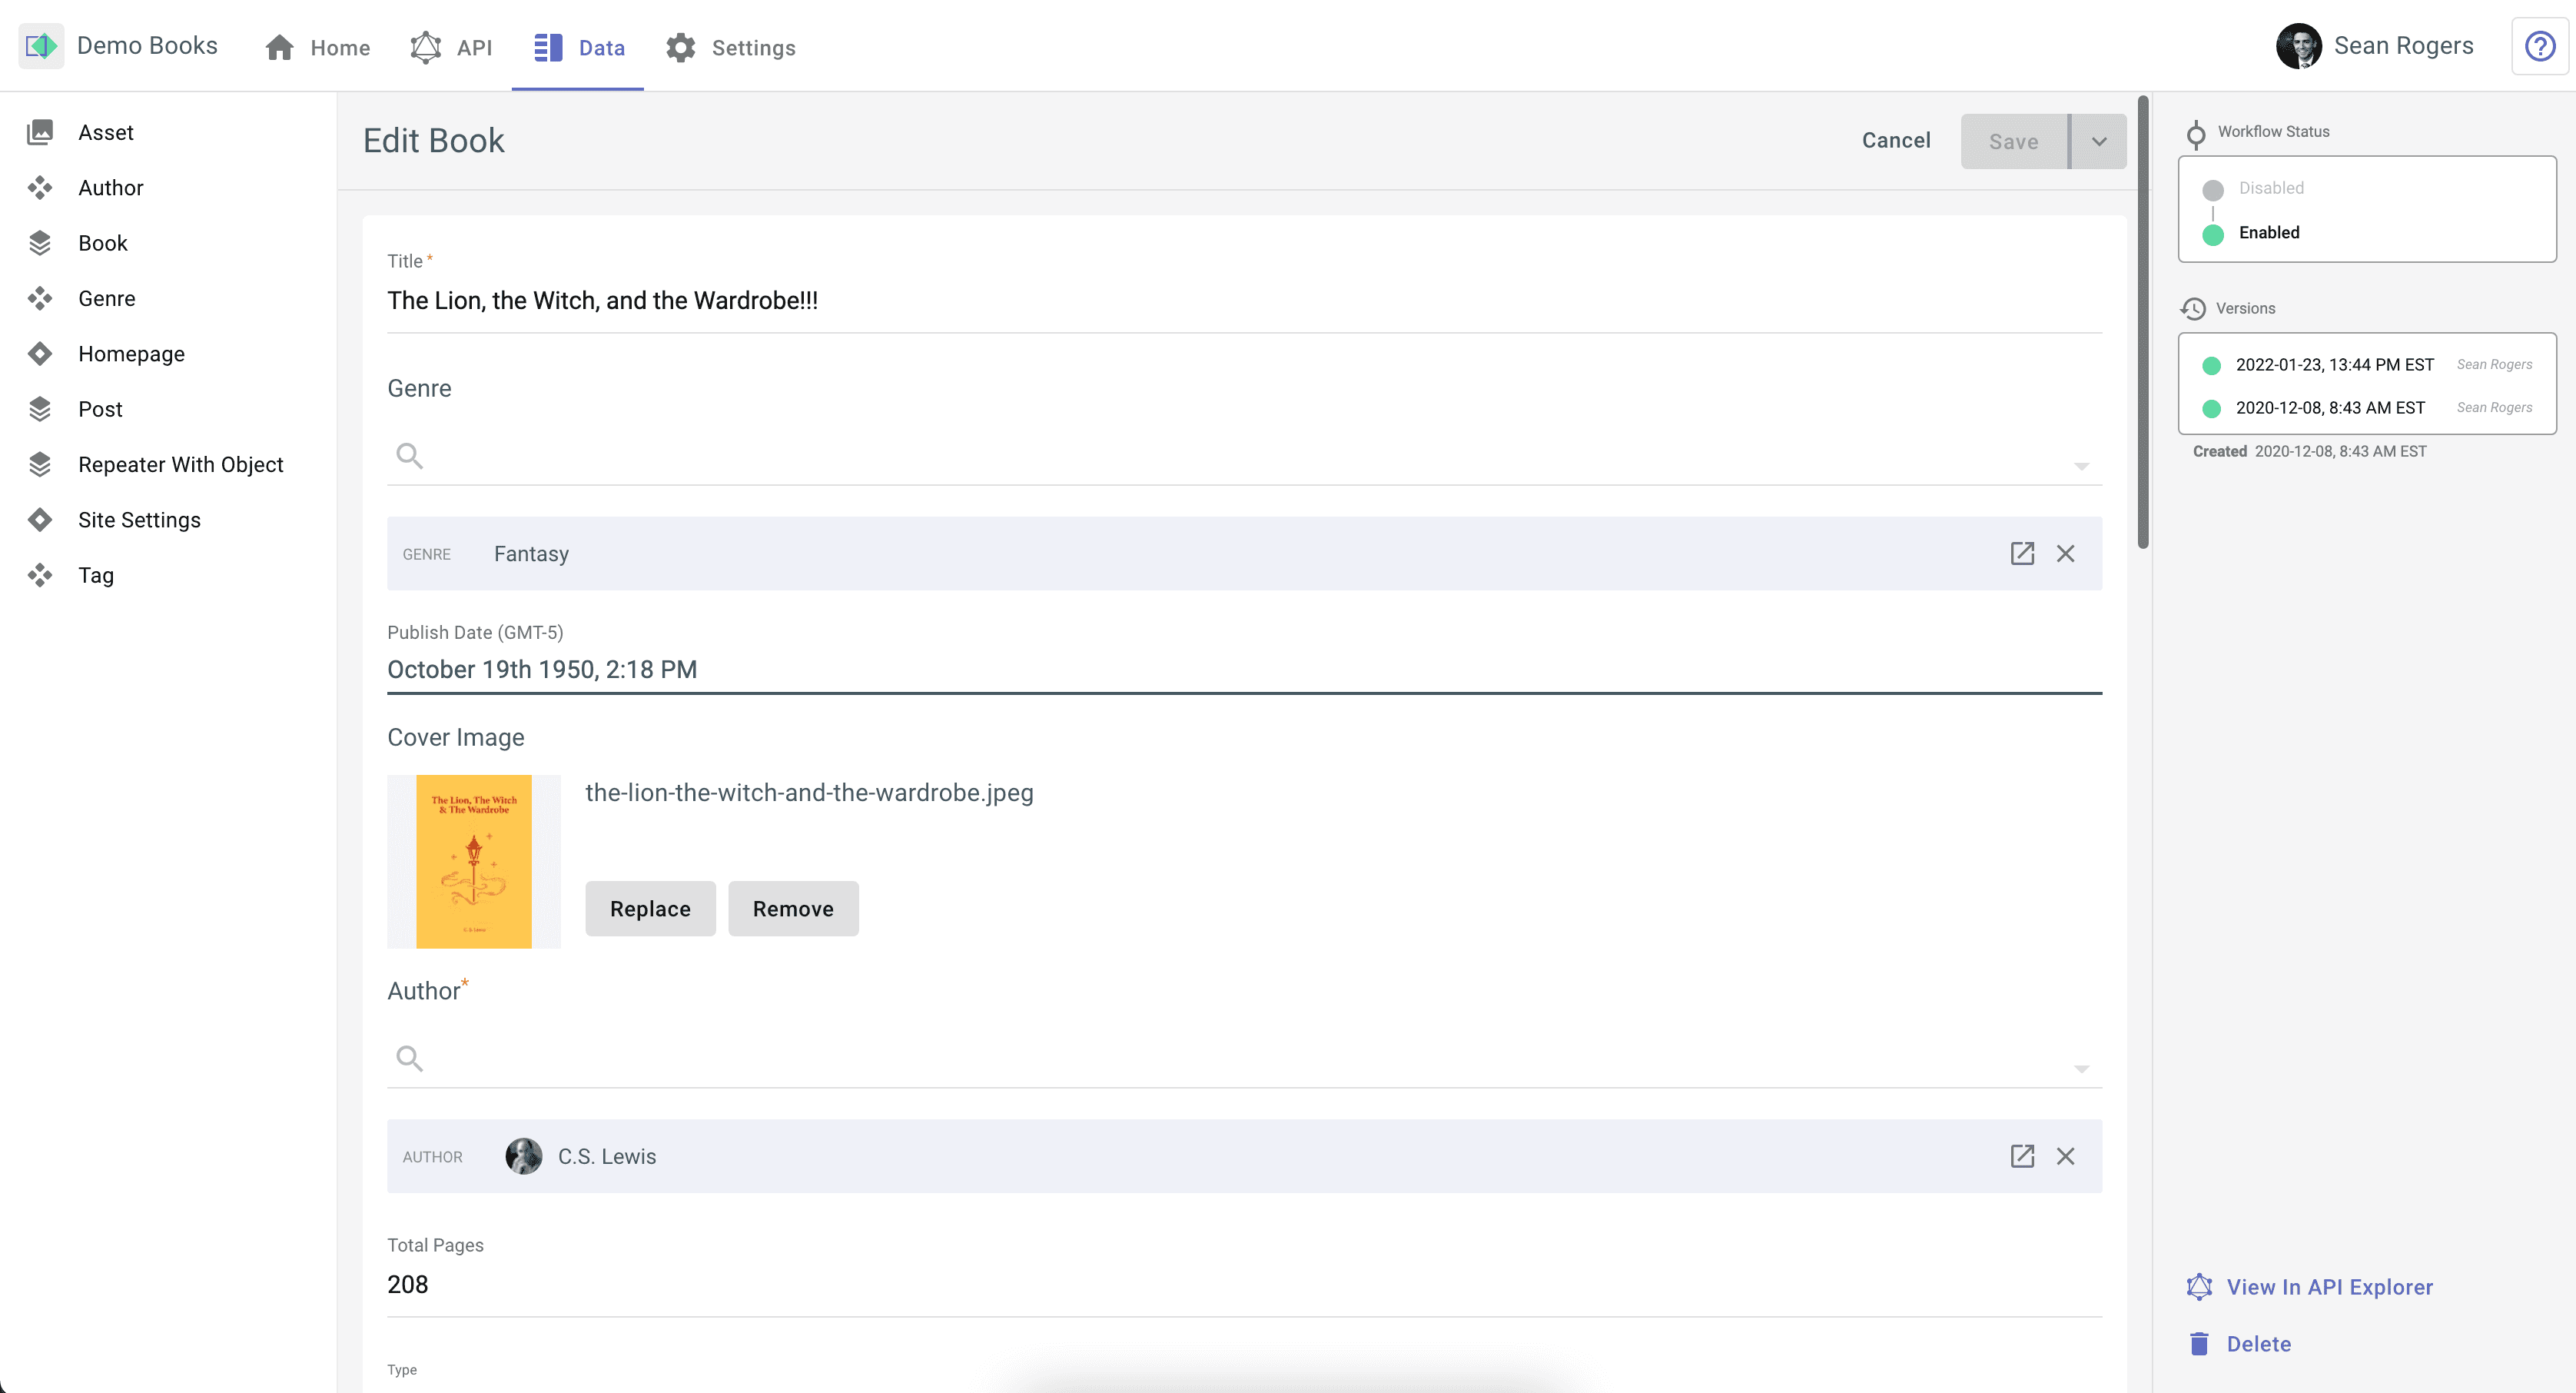Click the Site Settings diamond icon
Image resolution: width=2576 pixels, height=1393 pixels.
click(40, 520)
